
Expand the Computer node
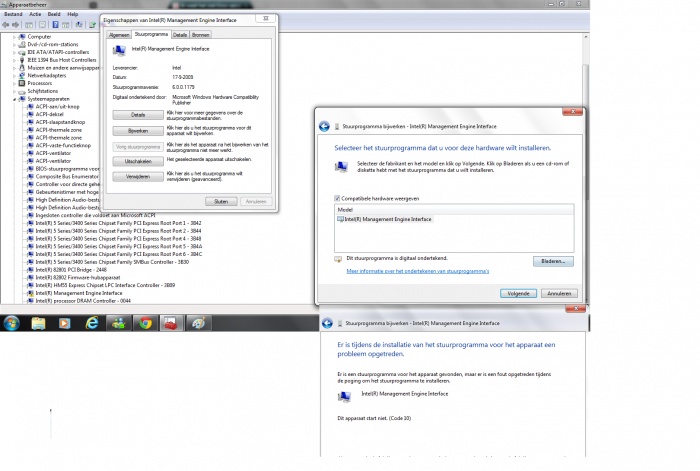click(x=14, y=37)
